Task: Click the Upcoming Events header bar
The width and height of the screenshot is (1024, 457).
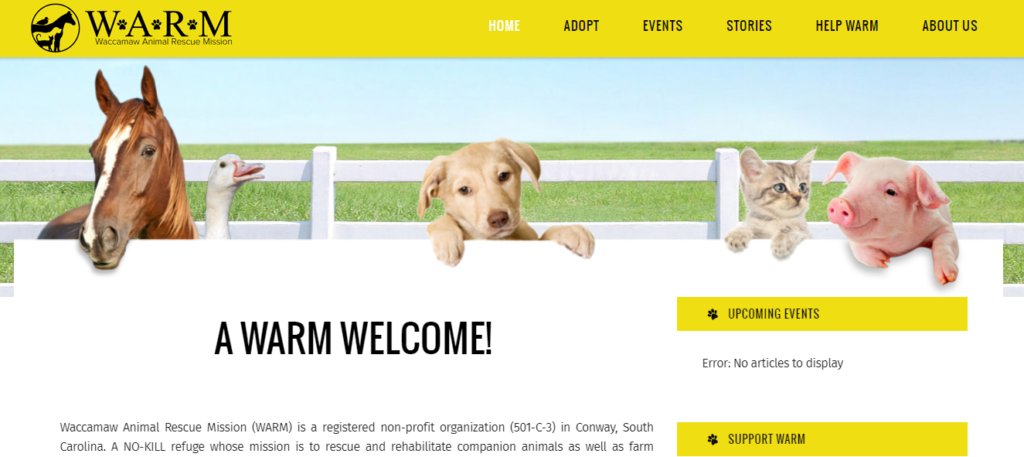Action: (x=822, y=314)
